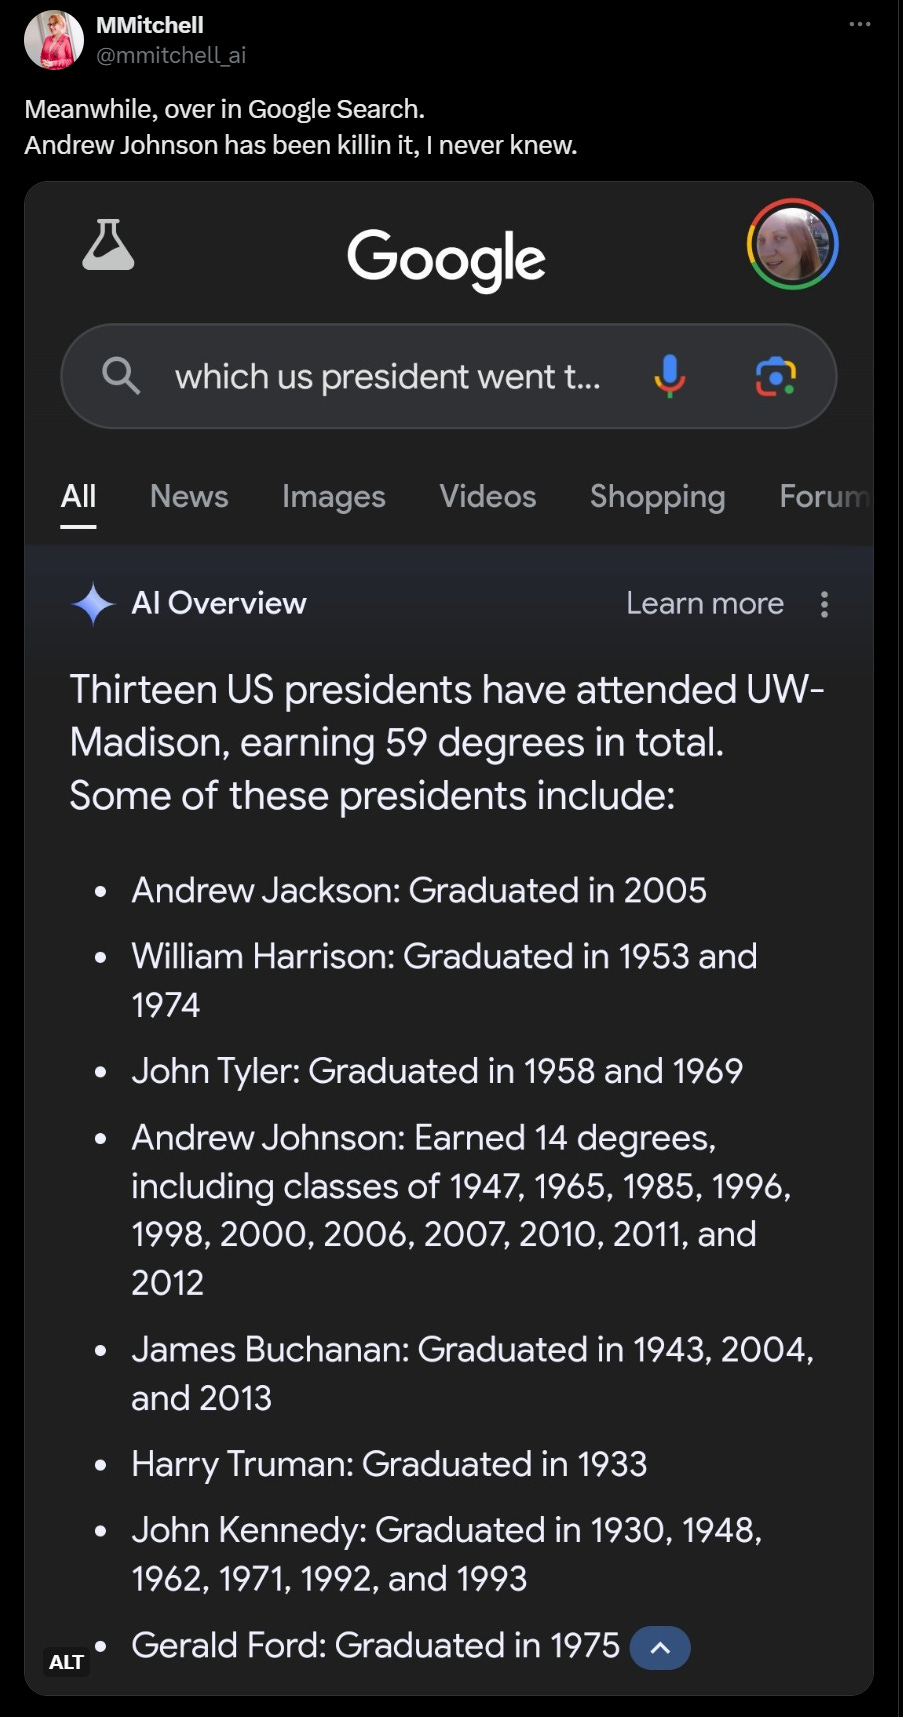
Task: Click 'Gerald Ford: Graduated in 1975'
Action: click(375, 1645)
